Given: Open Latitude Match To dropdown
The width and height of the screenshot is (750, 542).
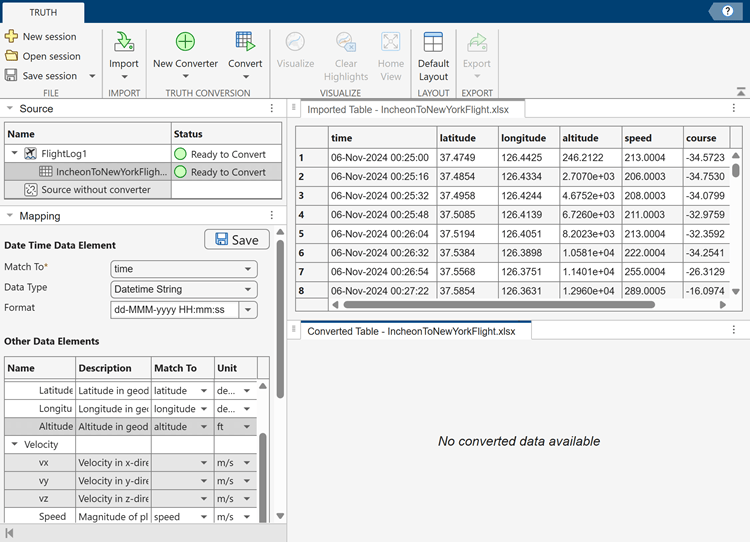Looking at the screenshot, I should coord(204,391).
